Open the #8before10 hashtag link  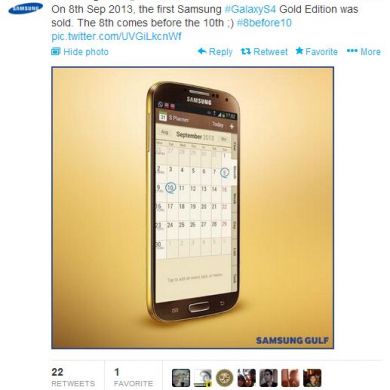(264, 23)
